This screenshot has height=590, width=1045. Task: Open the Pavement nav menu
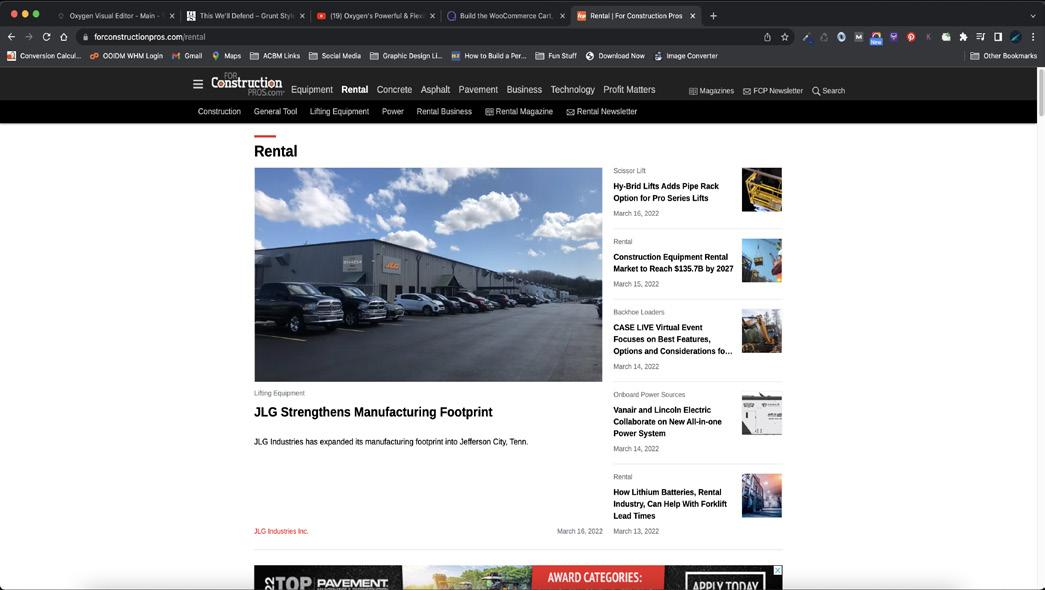[x=478, y=89]
